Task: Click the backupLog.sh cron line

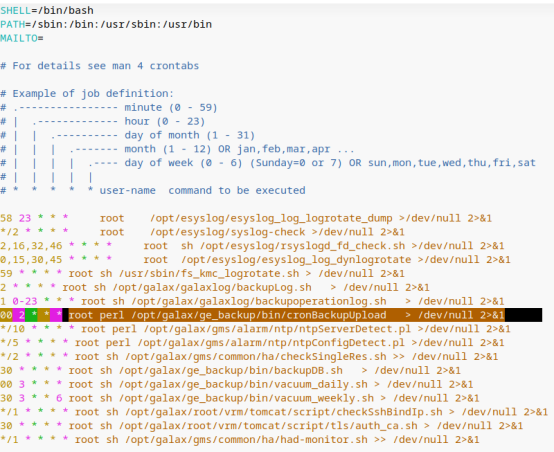Action: click(215, 287)
